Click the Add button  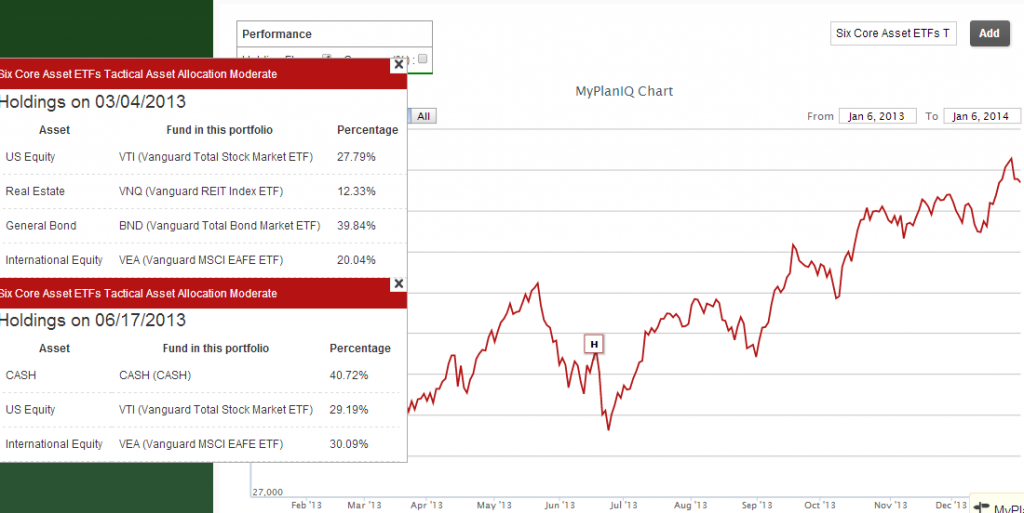[x=989, y=33]
